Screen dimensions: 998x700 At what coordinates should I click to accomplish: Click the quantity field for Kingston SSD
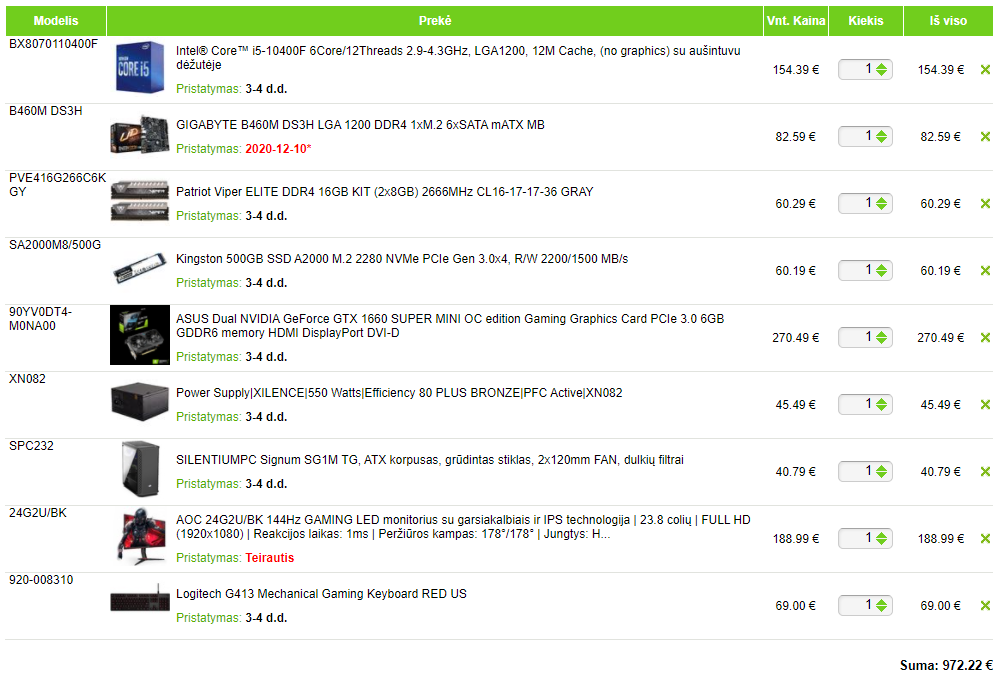click(865, 270)
